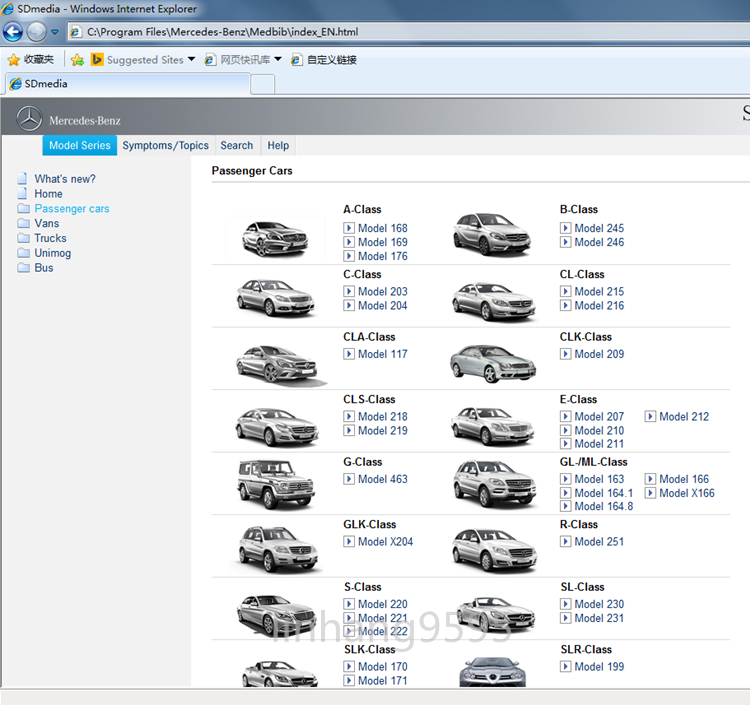
Task: Open a new blank browser tab
Action: (263, 85)
